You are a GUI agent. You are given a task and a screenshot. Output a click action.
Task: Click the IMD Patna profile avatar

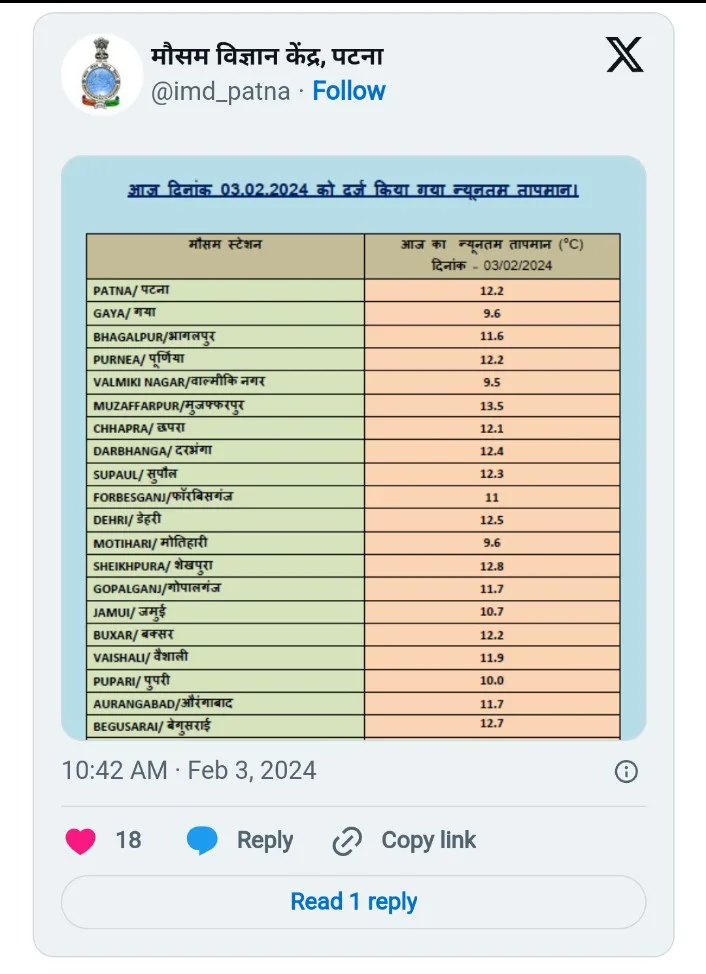point(102,73)
